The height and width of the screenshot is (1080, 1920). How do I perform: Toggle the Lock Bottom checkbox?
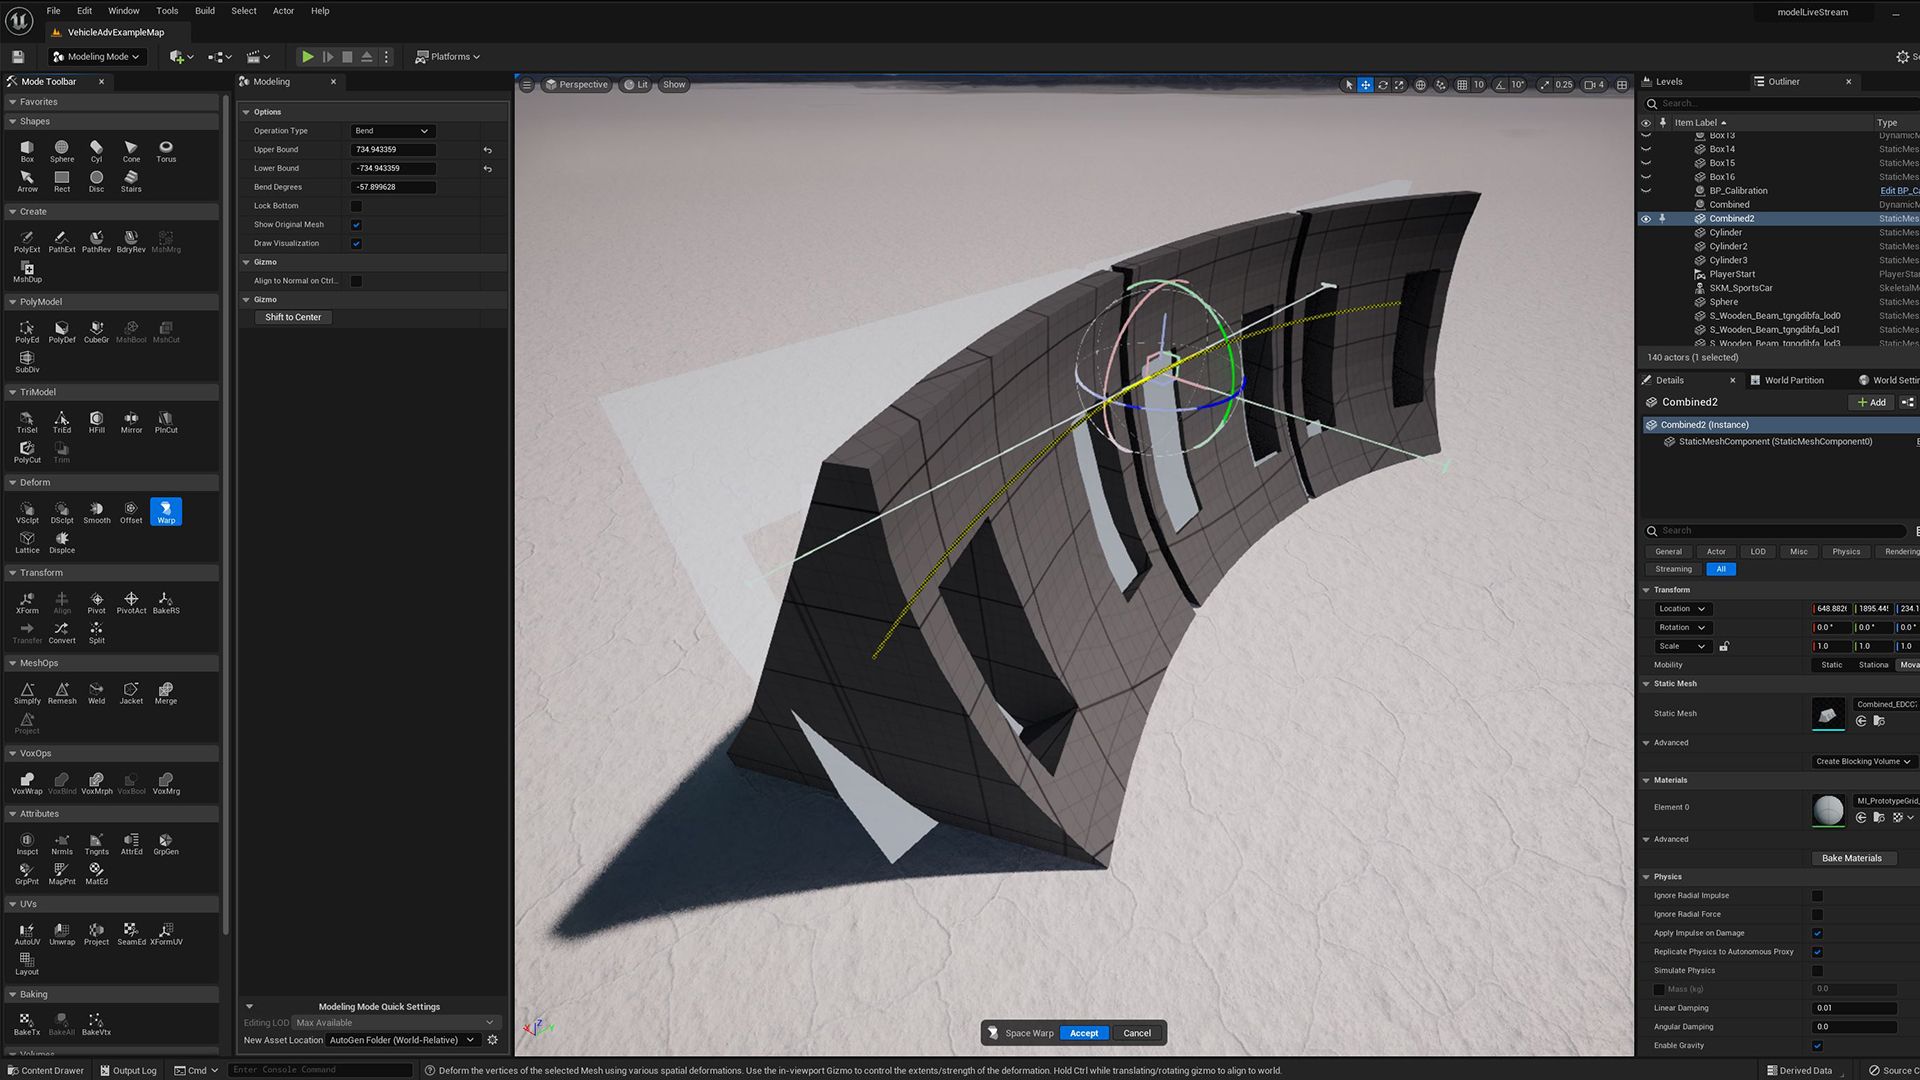point(356,206)
